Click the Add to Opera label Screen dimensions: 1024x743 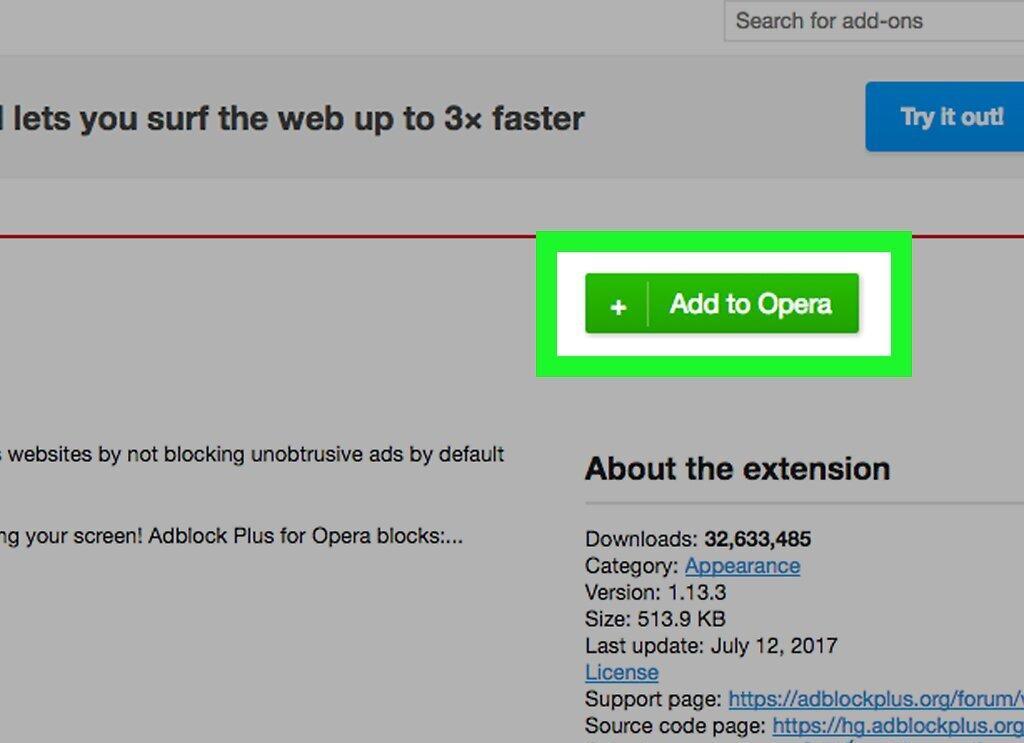pos(750,304)
